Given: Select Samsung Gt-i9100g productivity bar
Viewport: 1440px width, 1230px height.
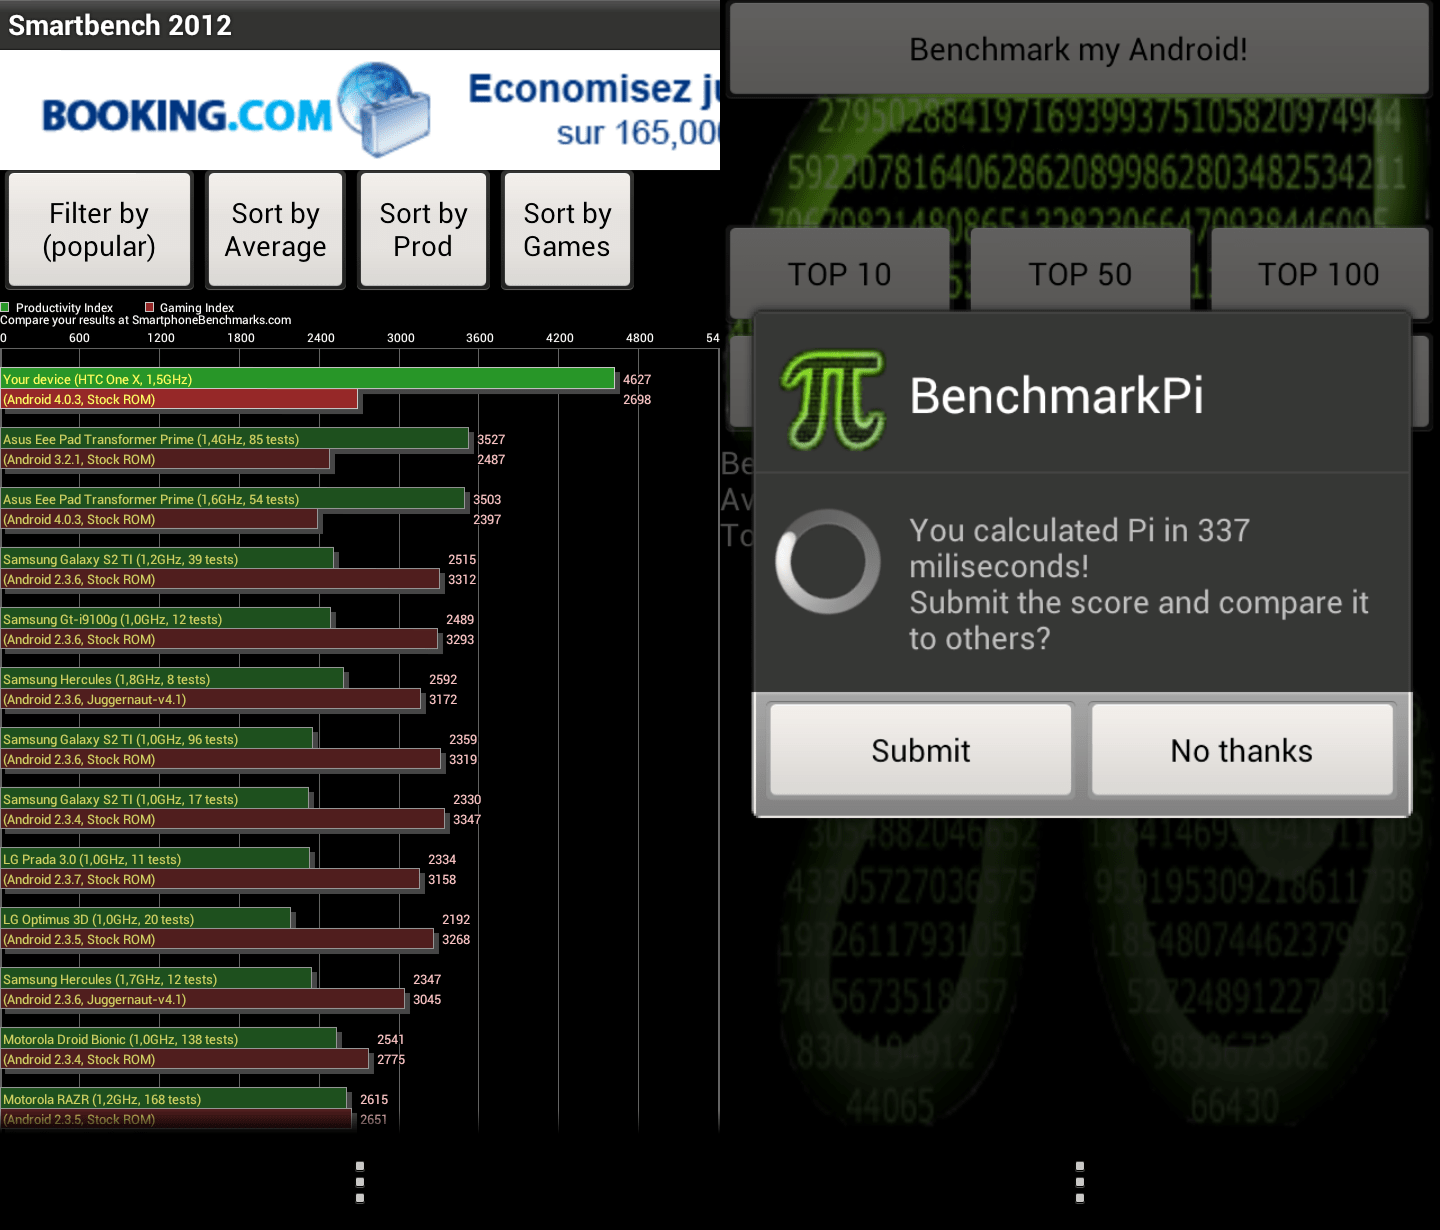Looking at the screenshot, I should (x=166, y=618).
